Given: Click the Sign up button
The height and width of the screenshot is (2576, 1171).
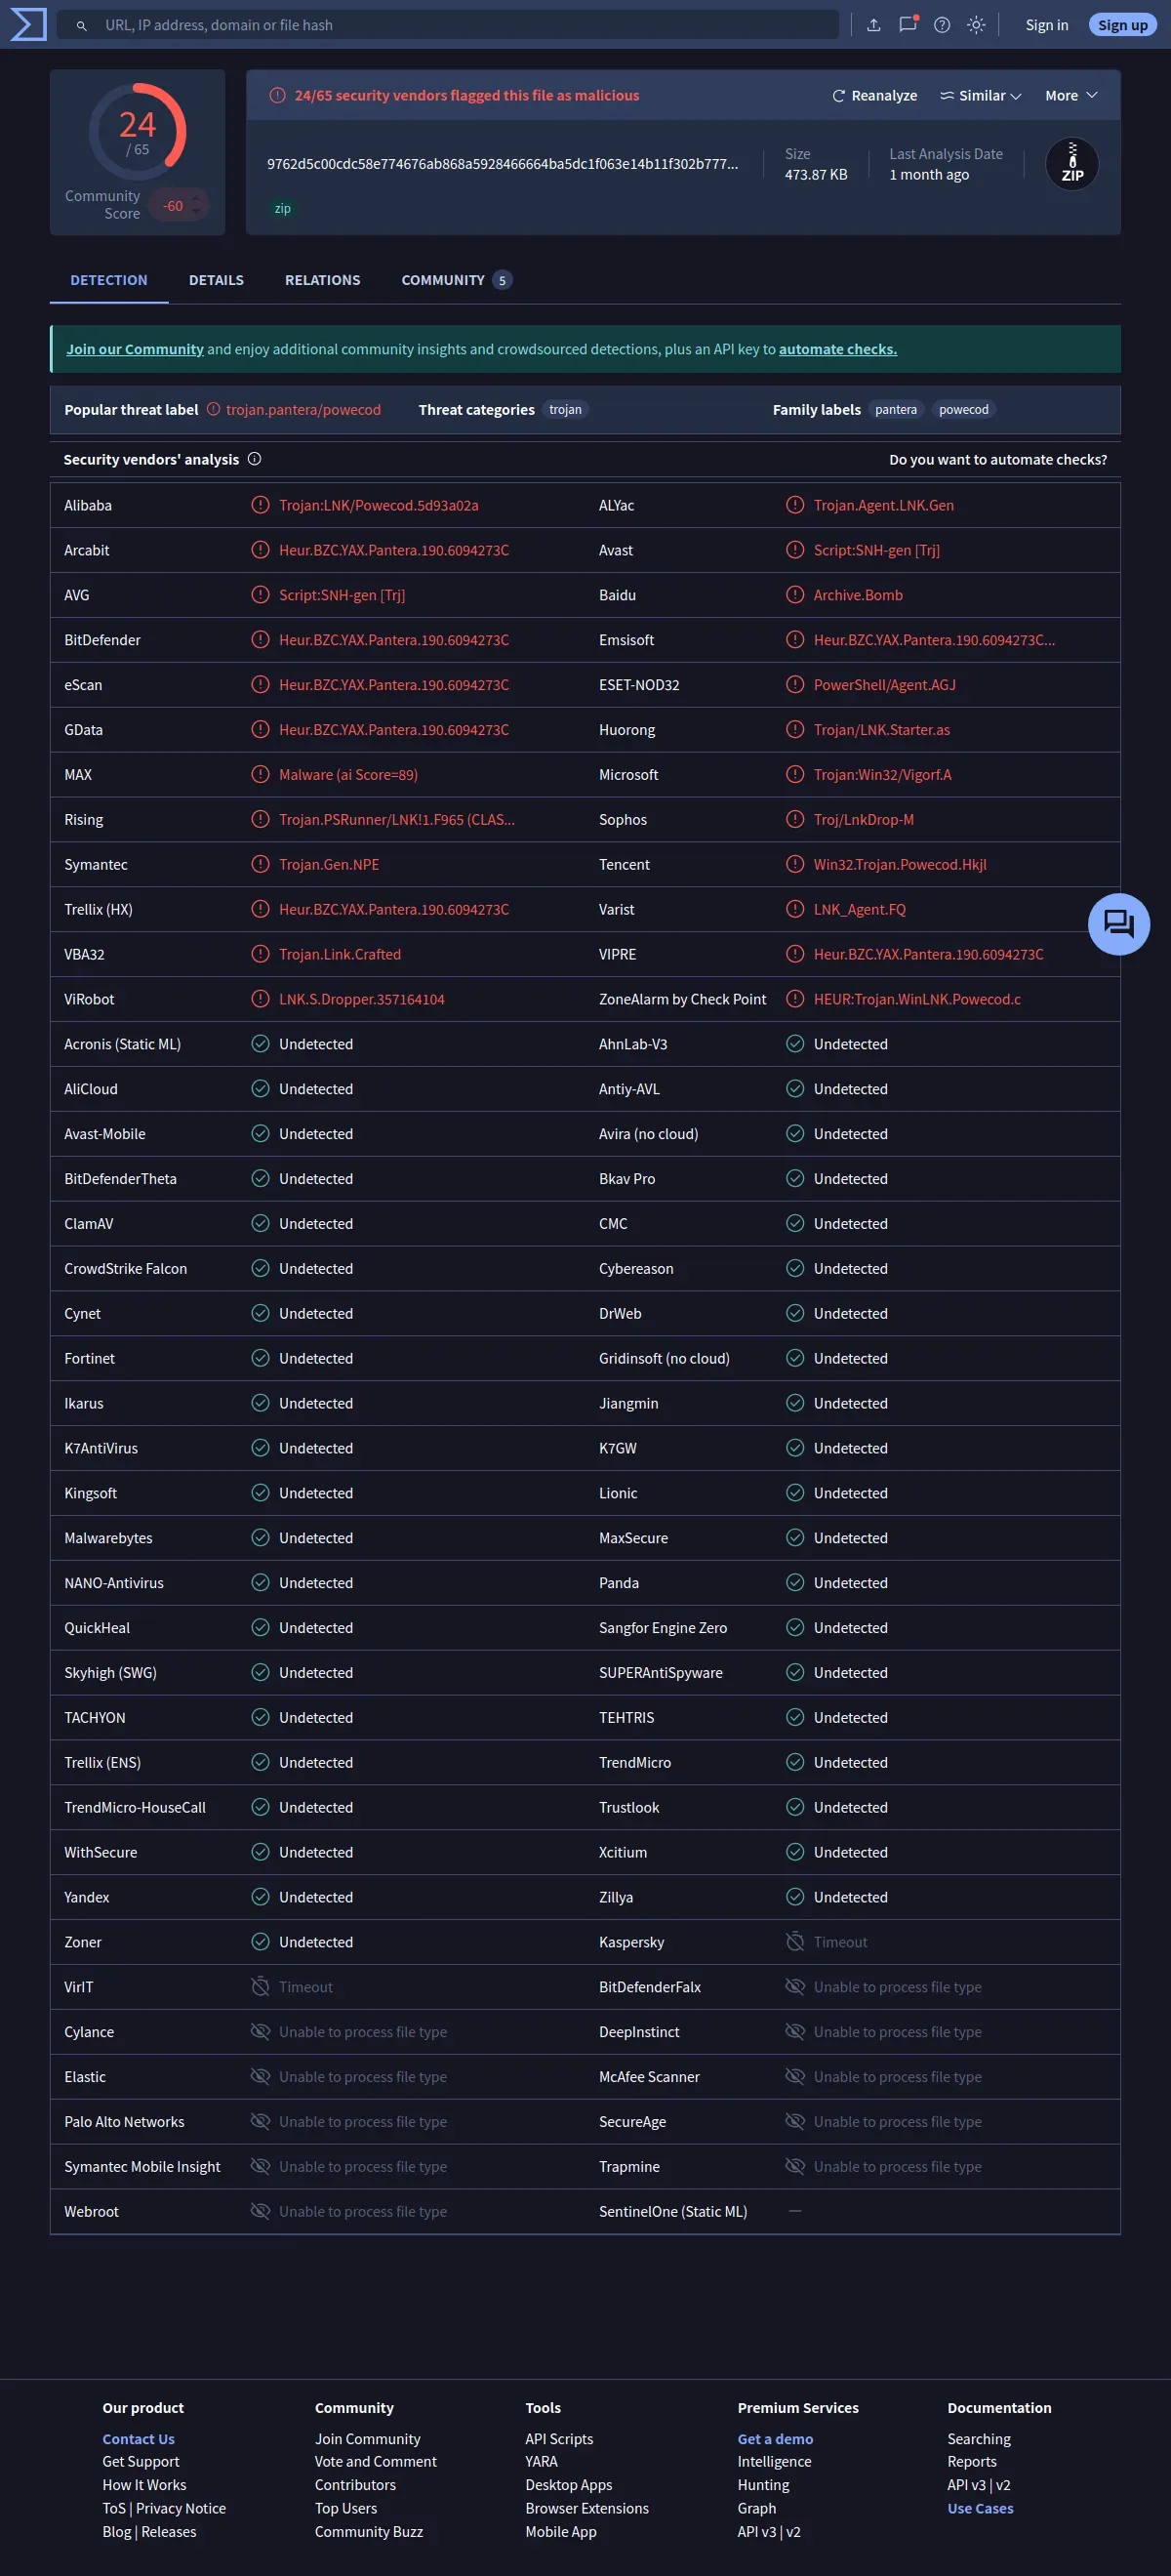Looking at the screenshot, I should pyautogui.click(x=1122, y=25).
